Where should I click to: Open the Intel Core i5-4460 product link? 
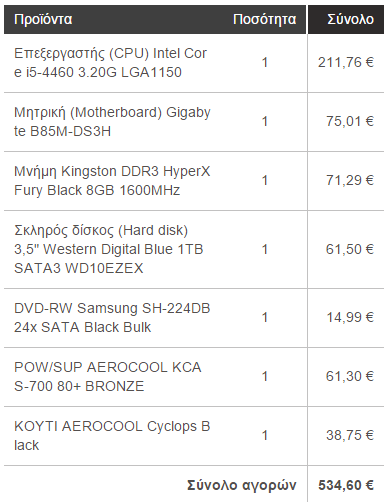(x=110, y=63)
